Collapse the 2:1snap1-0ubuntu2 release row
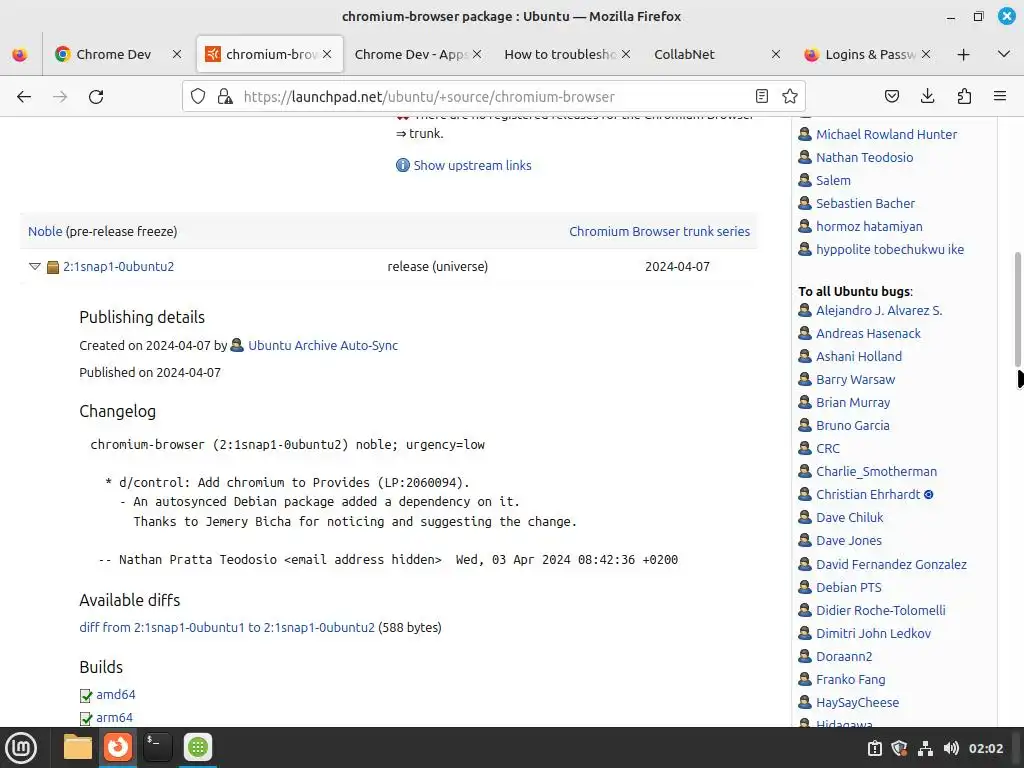This screenshot has height=768, width=1024. [x=35, y=266]
